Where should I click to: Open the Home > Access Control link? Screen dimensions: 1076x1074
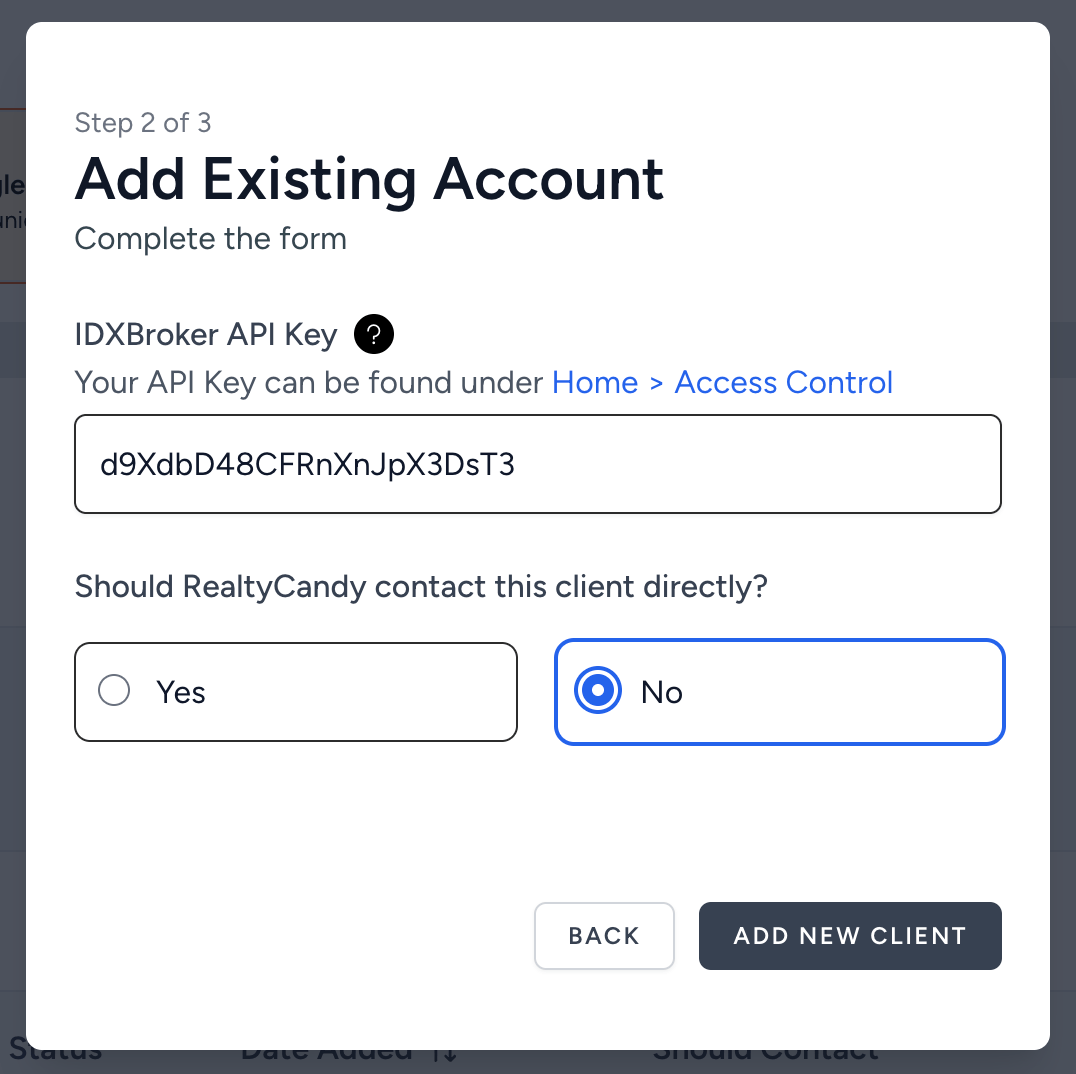coord(722,383)
